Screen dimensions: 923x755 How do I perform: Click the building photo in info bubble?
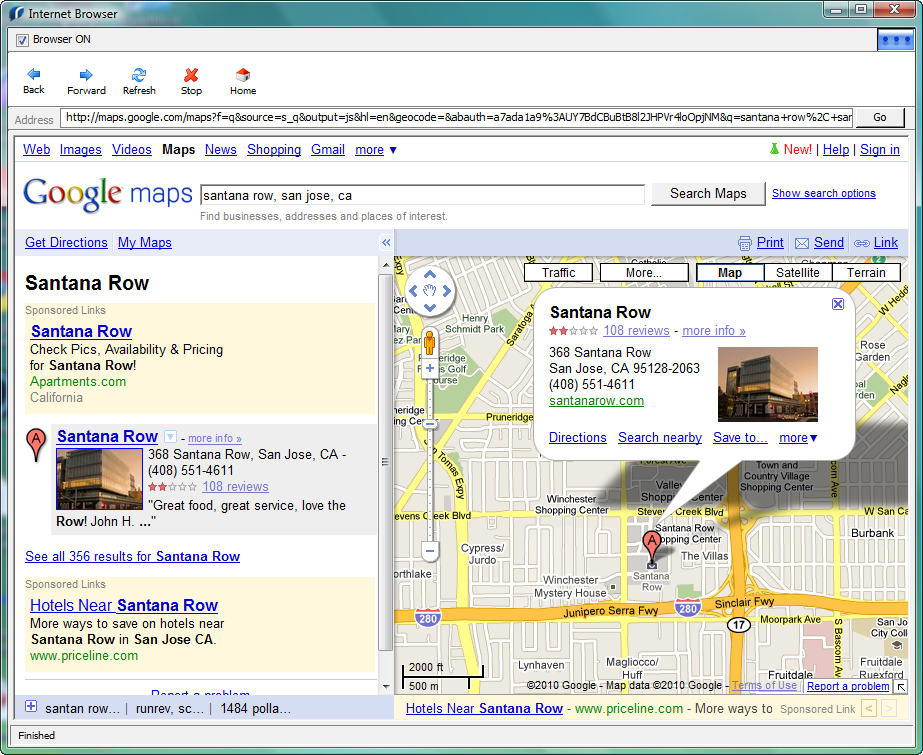coord(768,384)
